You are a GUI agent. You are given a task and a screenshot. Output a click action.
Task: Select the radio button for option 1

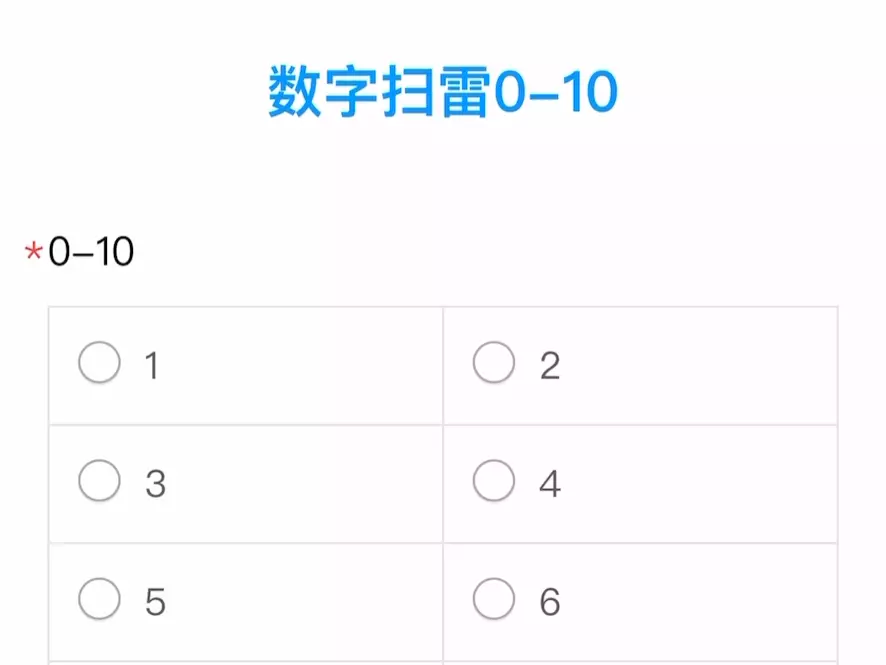click(99, 363)
